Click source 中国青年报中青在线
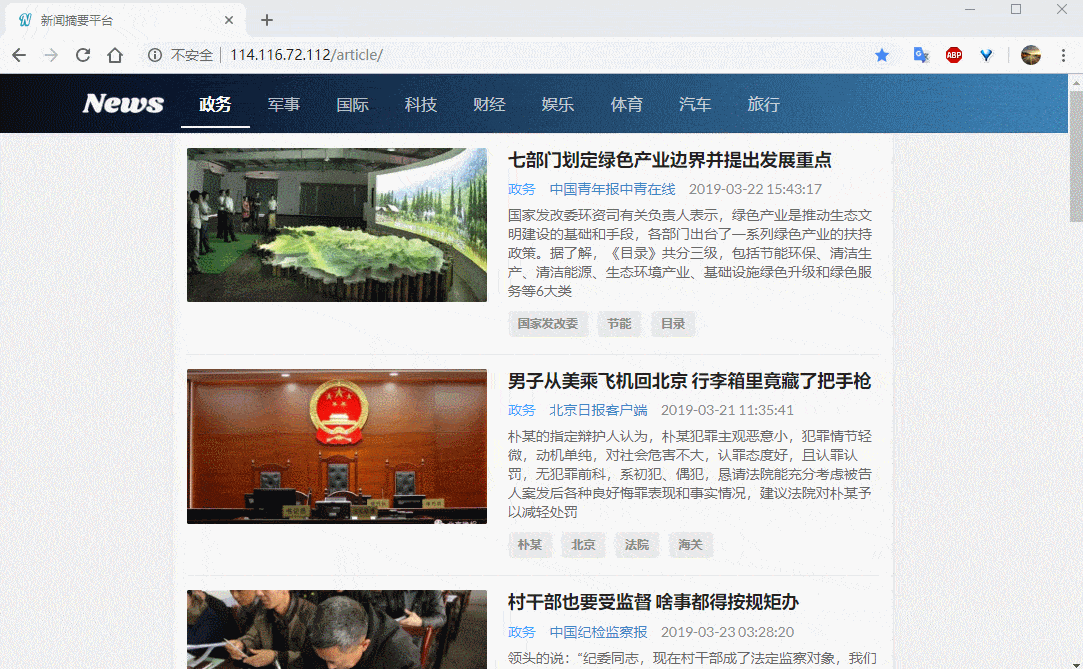 (613, 189)
